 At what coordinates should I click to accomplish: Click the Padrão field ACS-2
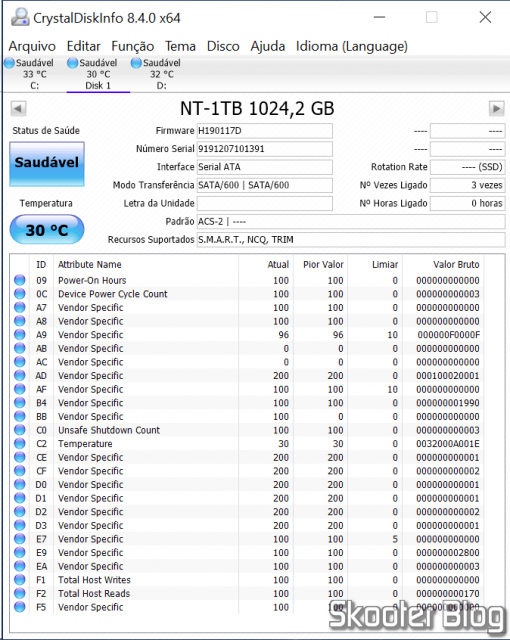click(351, 222)
